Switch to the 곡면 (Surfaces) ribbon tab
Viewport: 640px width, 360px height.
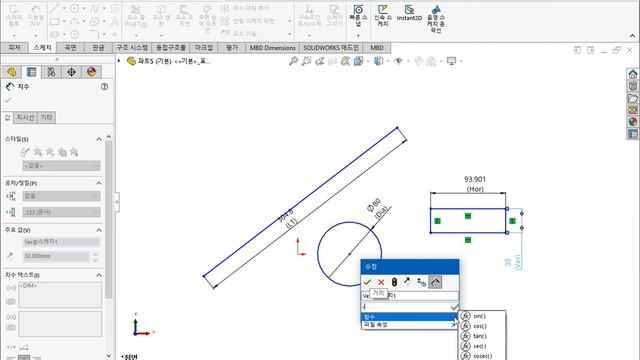click(x=70, y=48)
